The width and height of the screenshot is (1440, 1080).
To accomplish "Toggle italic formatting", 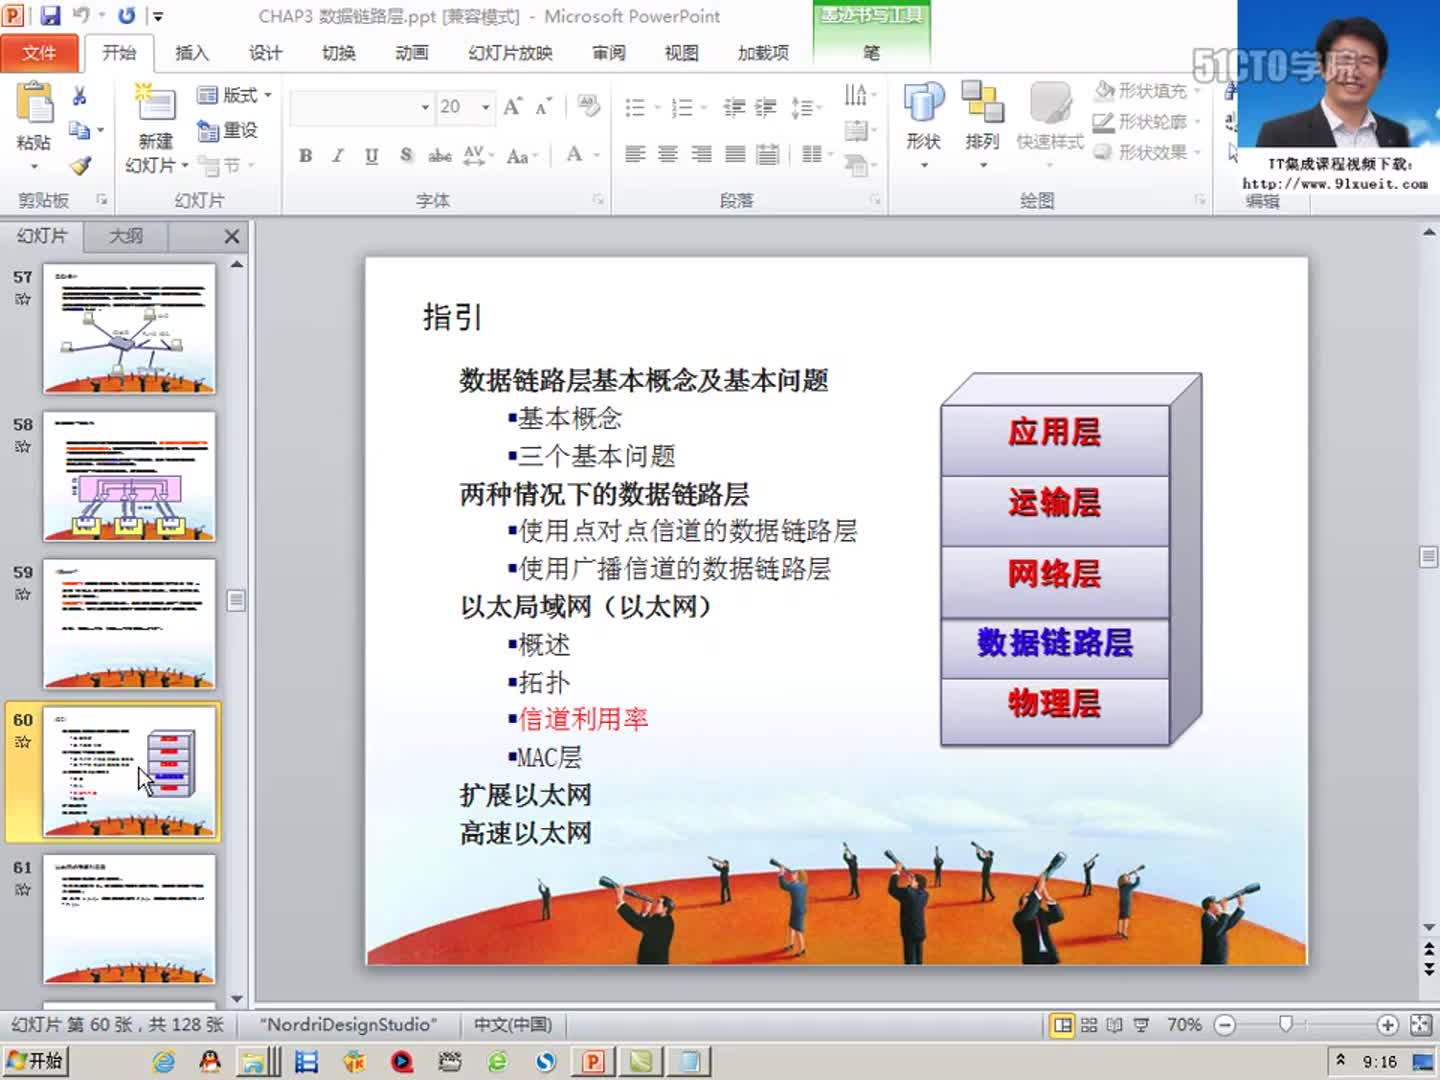I will coord(338,155).
